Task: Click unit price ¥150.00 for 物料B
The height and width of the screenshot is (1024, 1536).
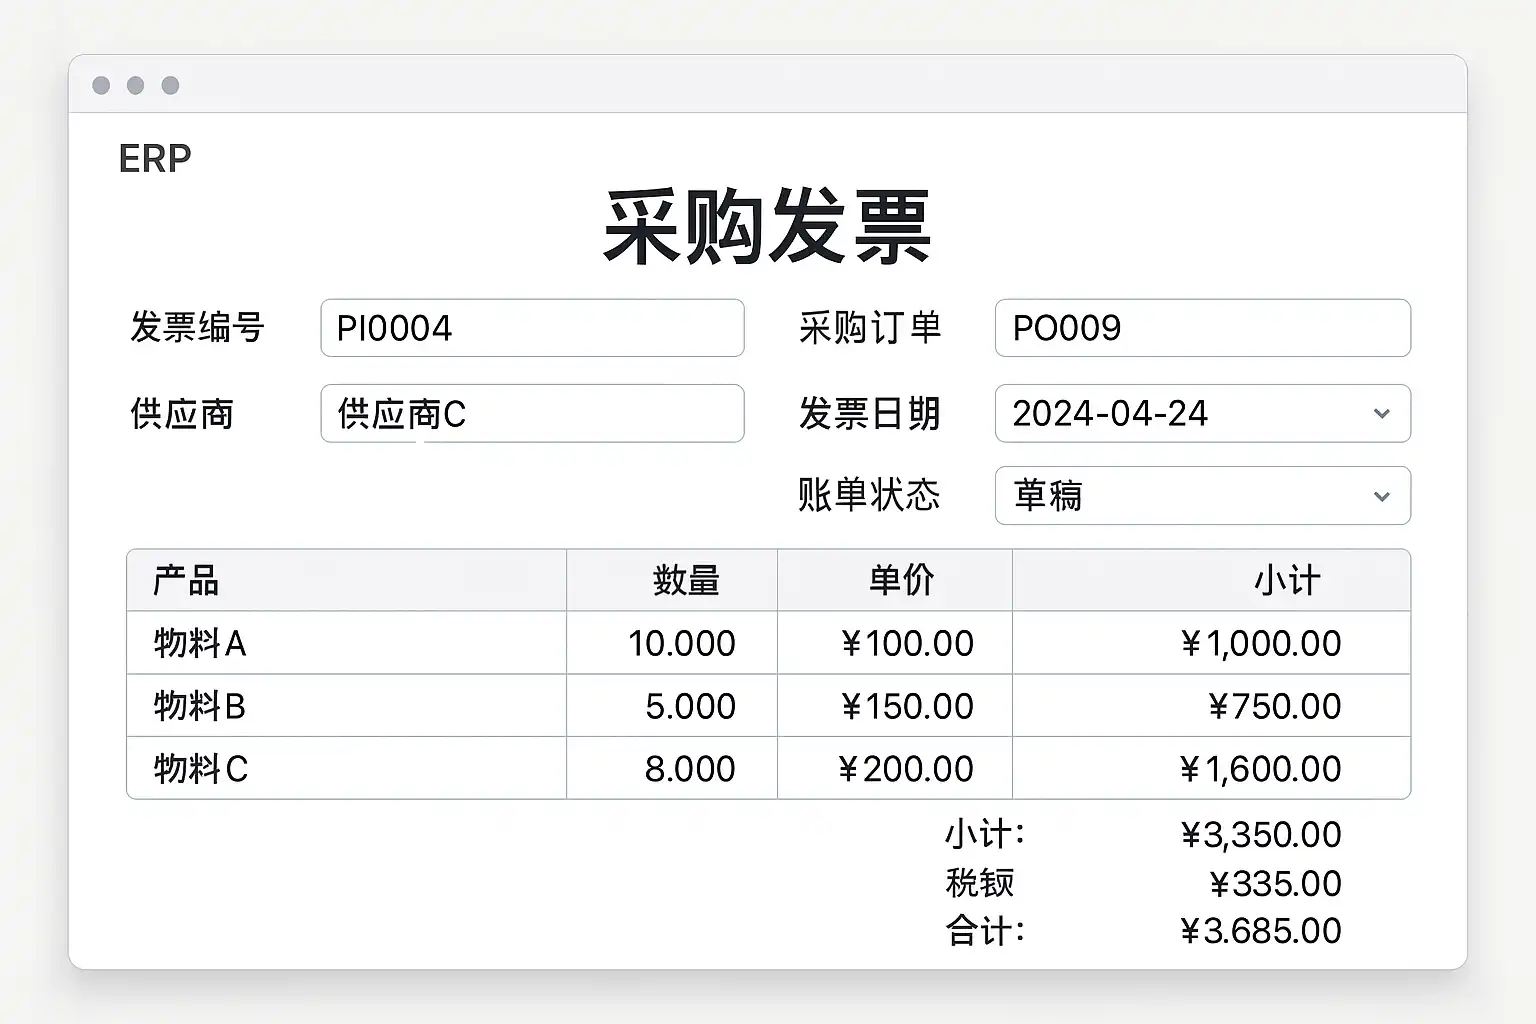Action: pyautogui.click(x=906, y=706)
